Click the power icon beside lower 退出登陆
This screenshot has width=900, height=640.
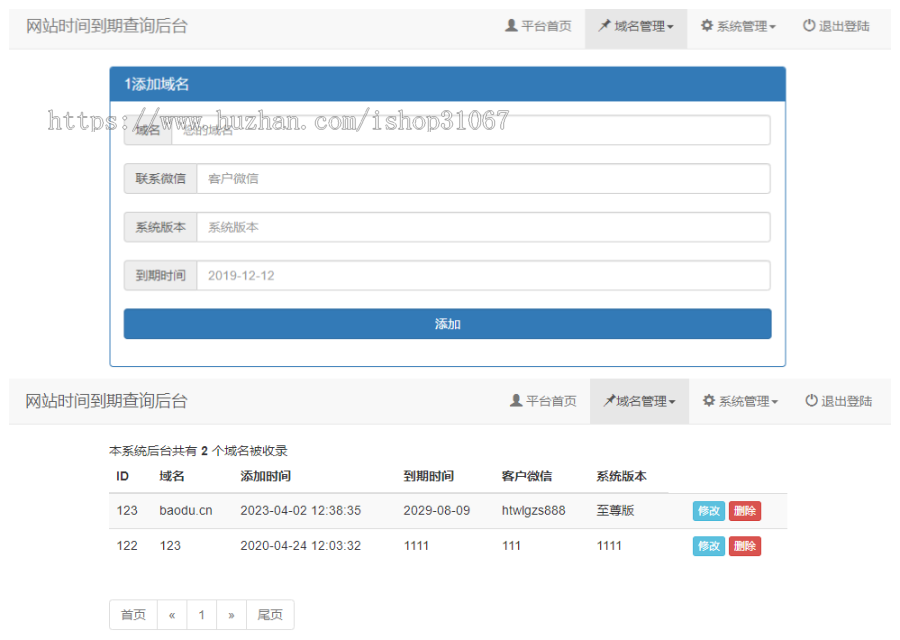[x=811, y=401]
